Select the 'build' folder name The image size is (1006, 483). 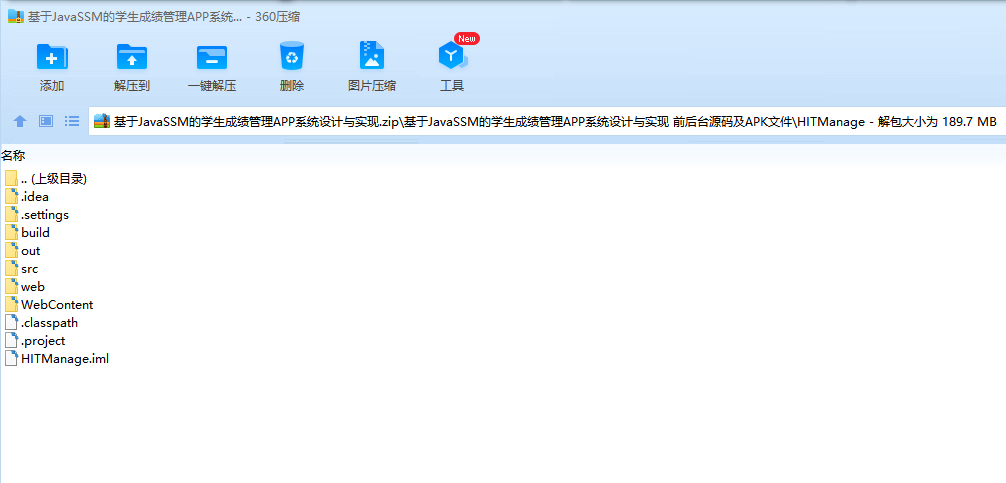tap(35, 233)
